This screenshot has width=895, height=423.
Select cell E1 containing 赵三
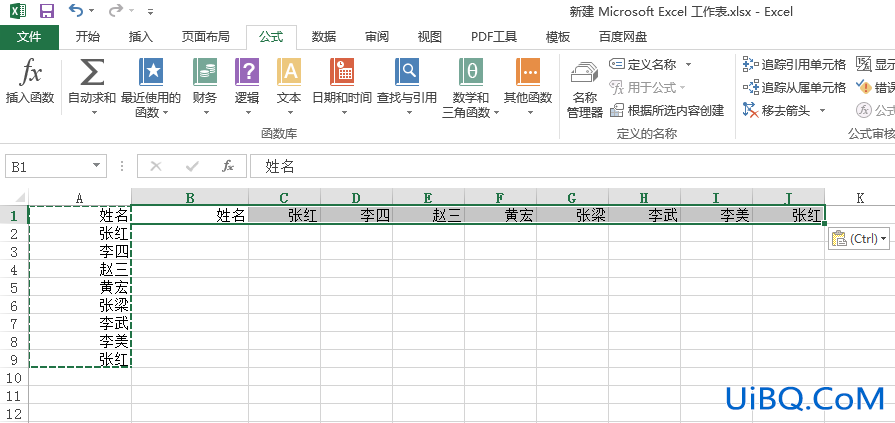(x=429, y=215)
